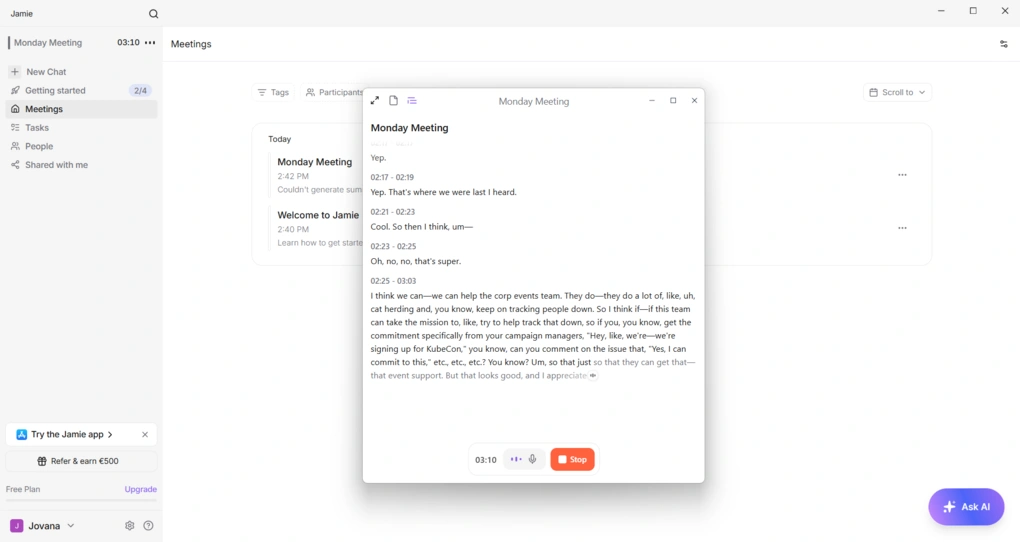Click the Monday Meeting title heading
This screenshot has height=542, width=1020.
click(x=409, y=128)
